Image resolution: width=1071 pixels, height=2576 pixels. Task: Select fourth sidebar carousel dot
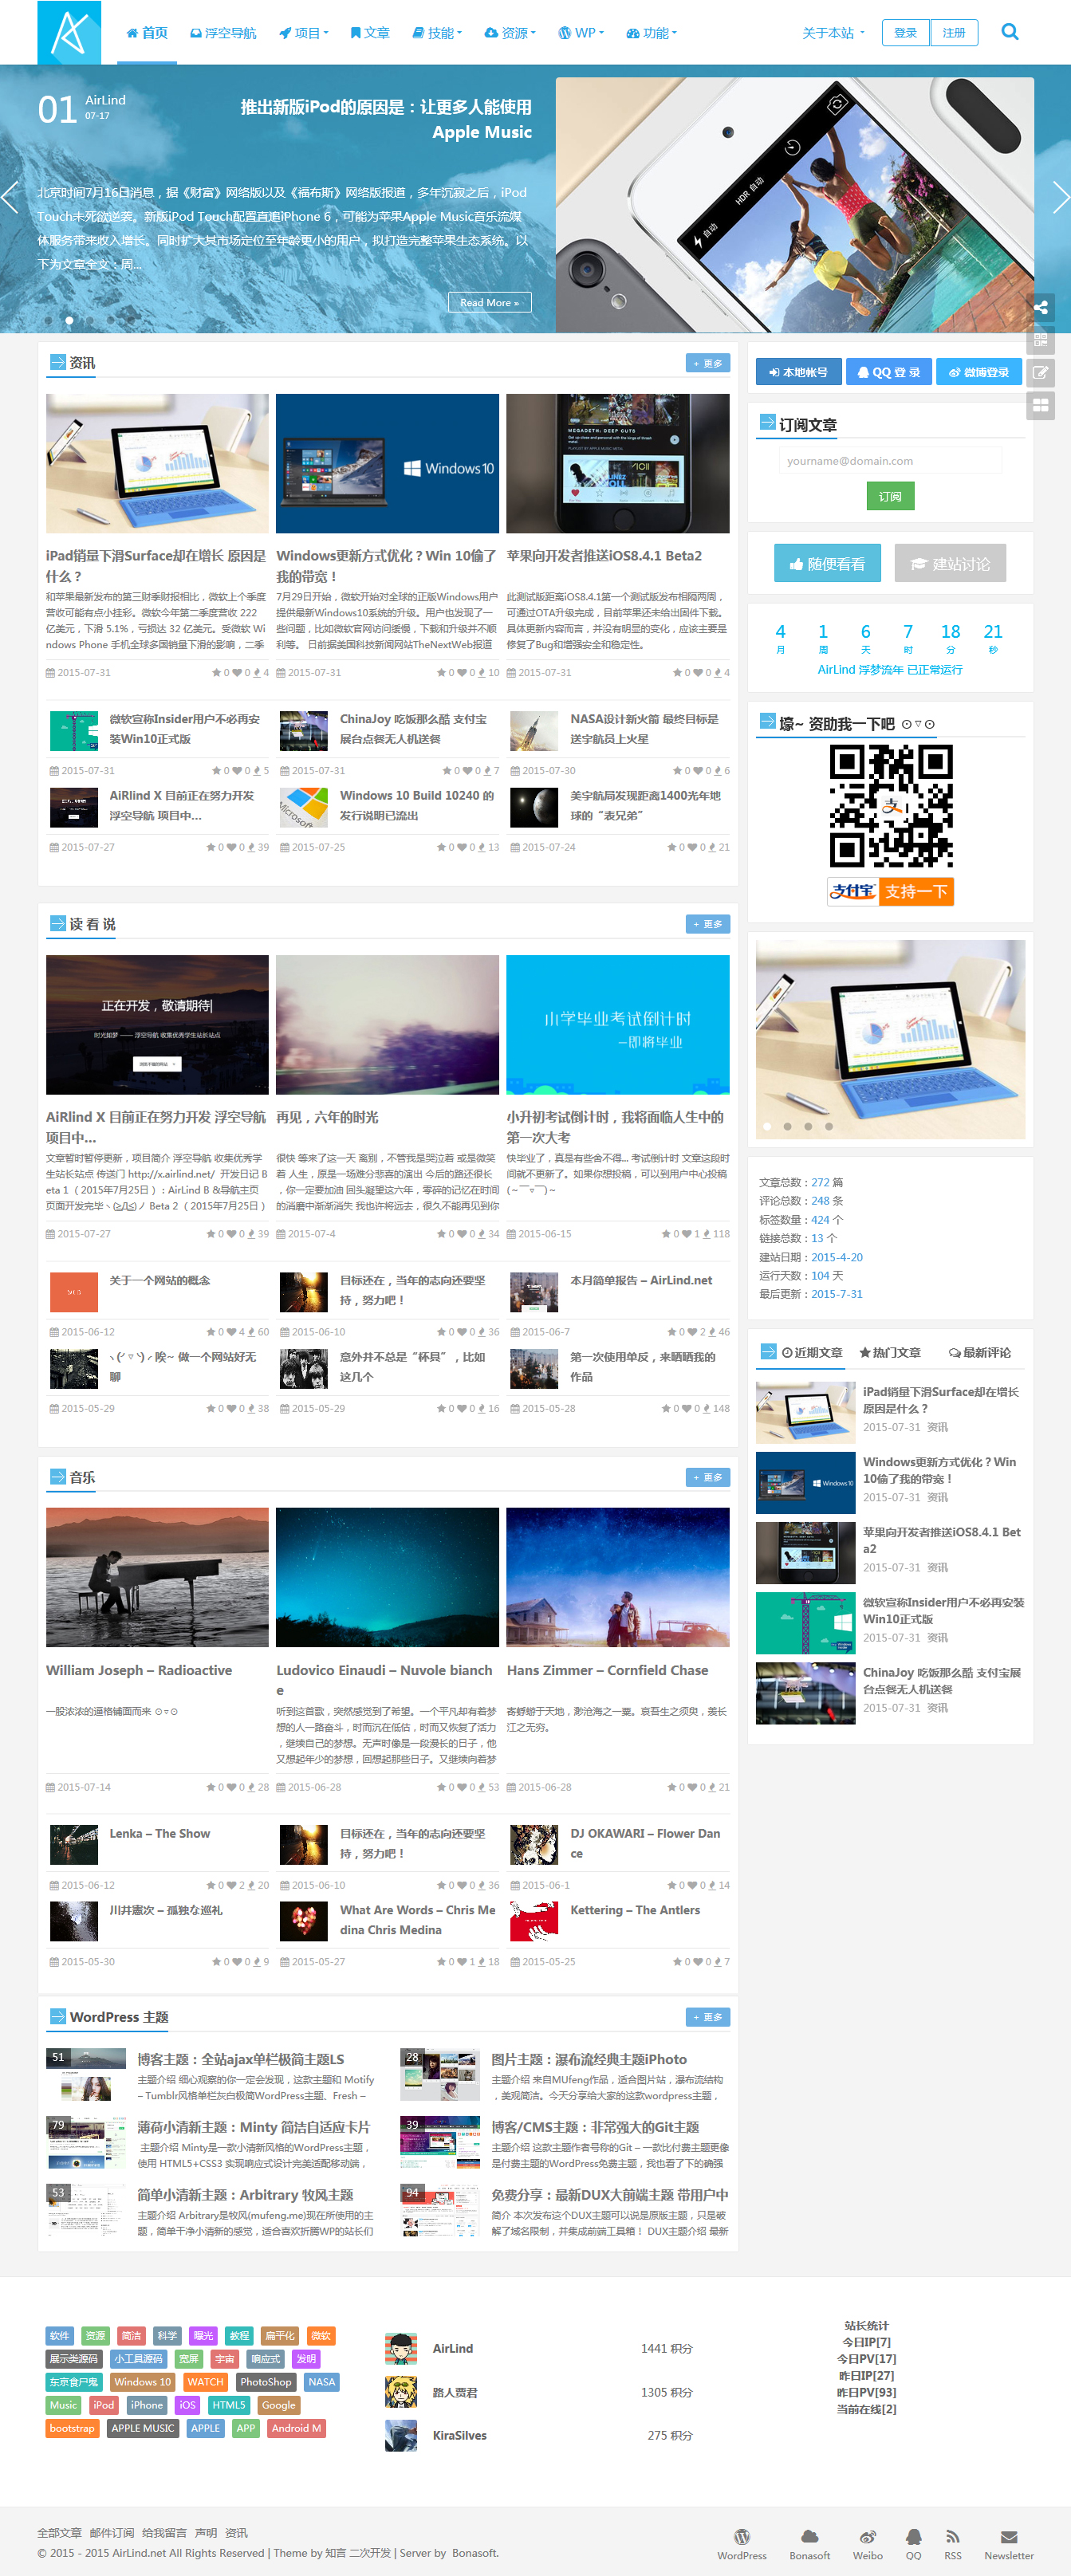click(x=828, y=1126)
